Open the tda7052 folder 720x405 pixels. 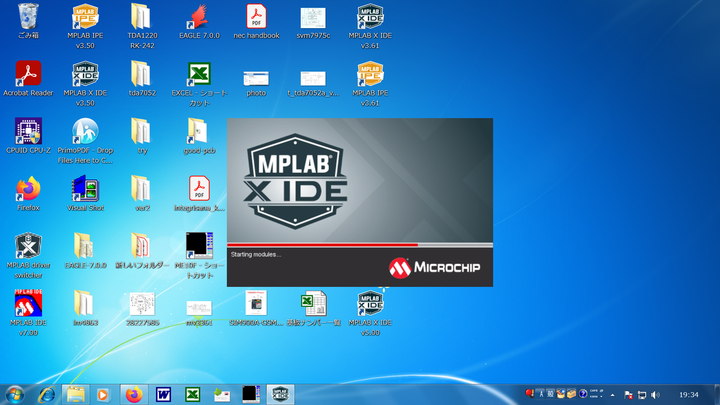click(141, 74)
